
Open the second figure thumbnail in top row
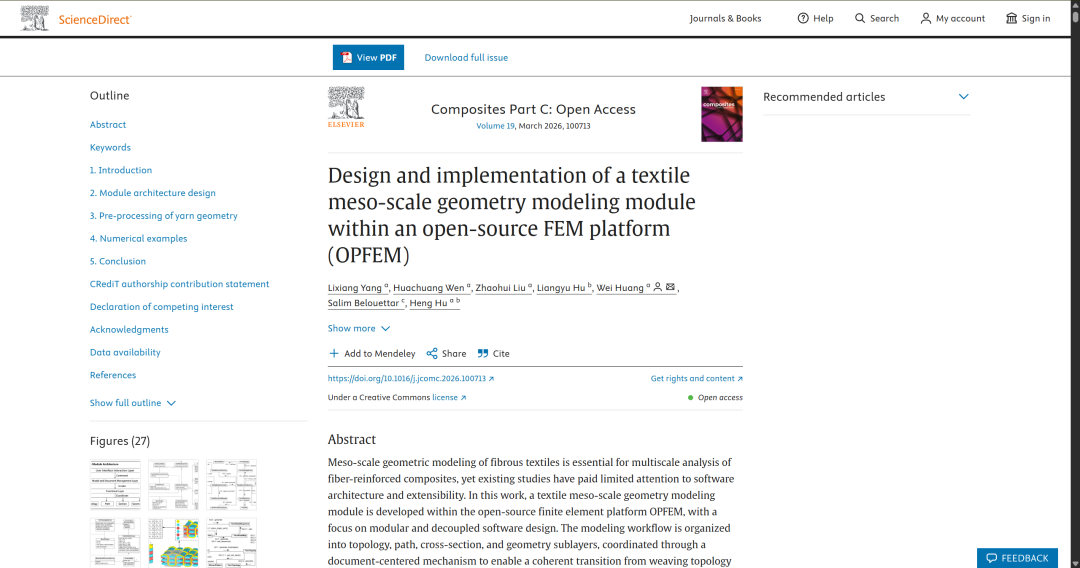[174, 485]
